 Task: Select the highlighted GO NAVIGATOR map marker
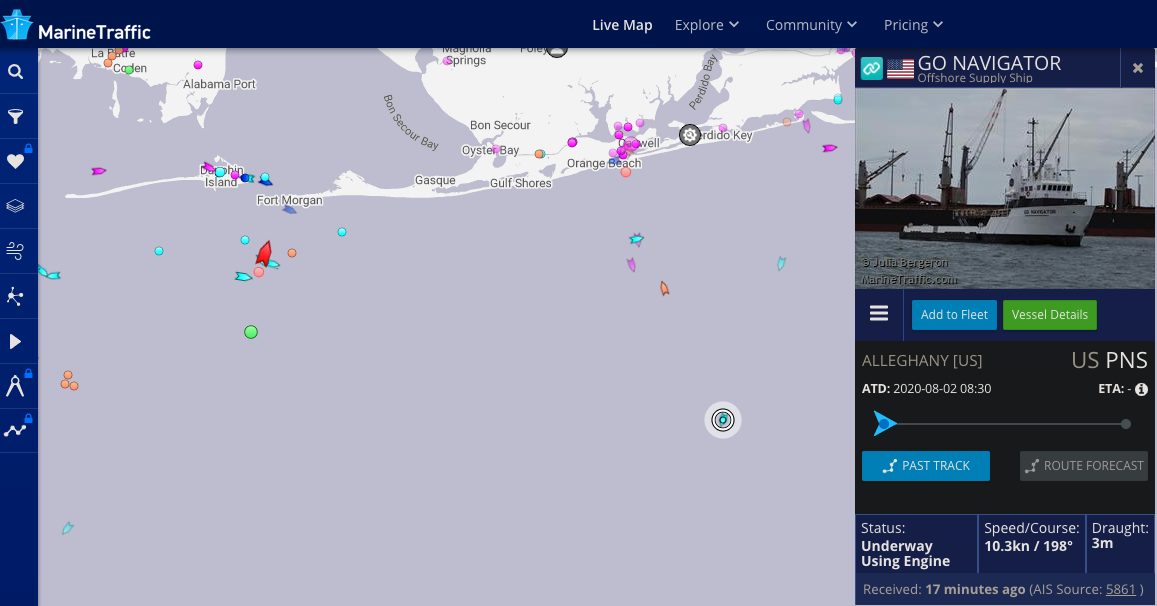[x=723, y=420]
